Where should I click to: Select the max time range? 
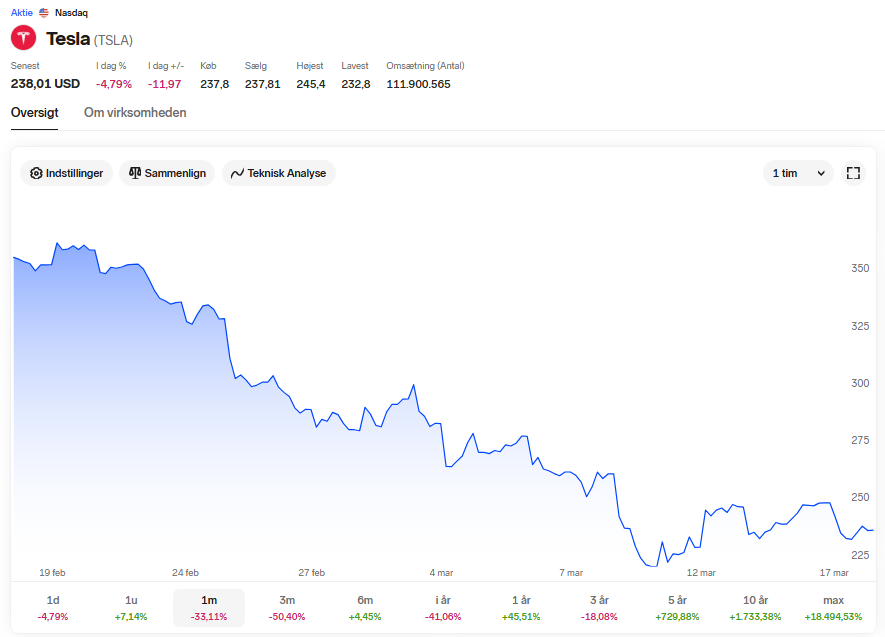[x=833, y=608]
